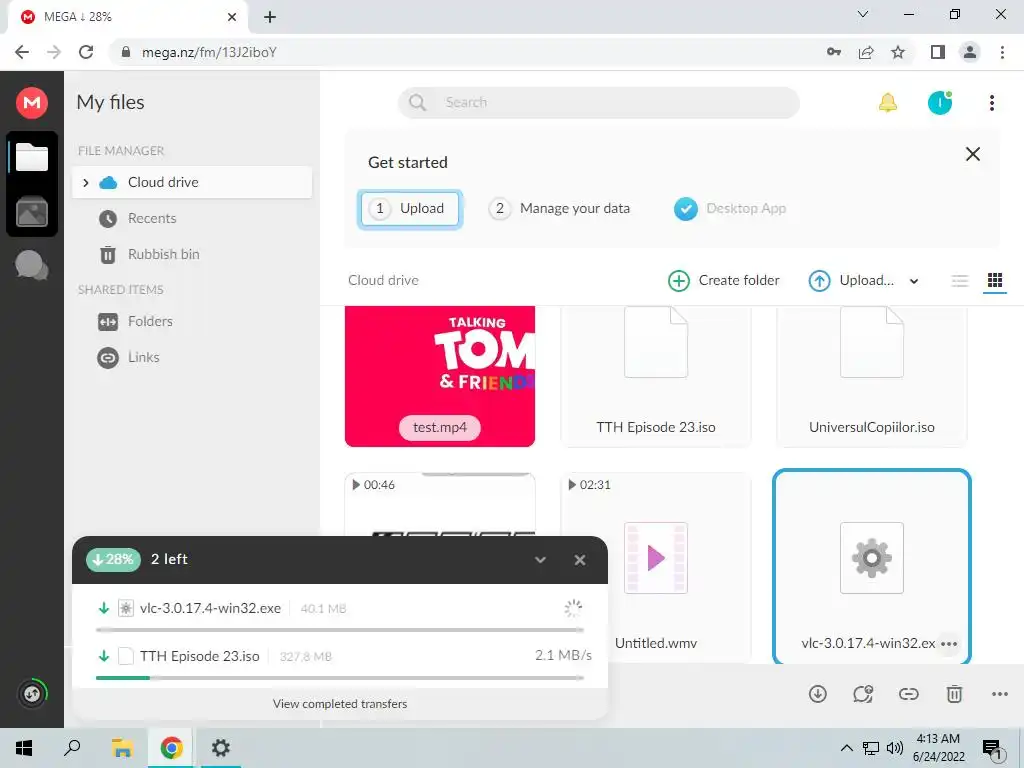
Task: Open the file manager folder icon in sidebar
Action: [31, 157]
